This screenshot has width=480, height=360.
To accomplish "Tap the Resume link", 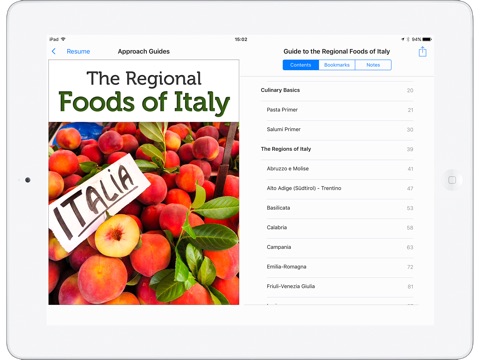I will [x=78, y=51].
